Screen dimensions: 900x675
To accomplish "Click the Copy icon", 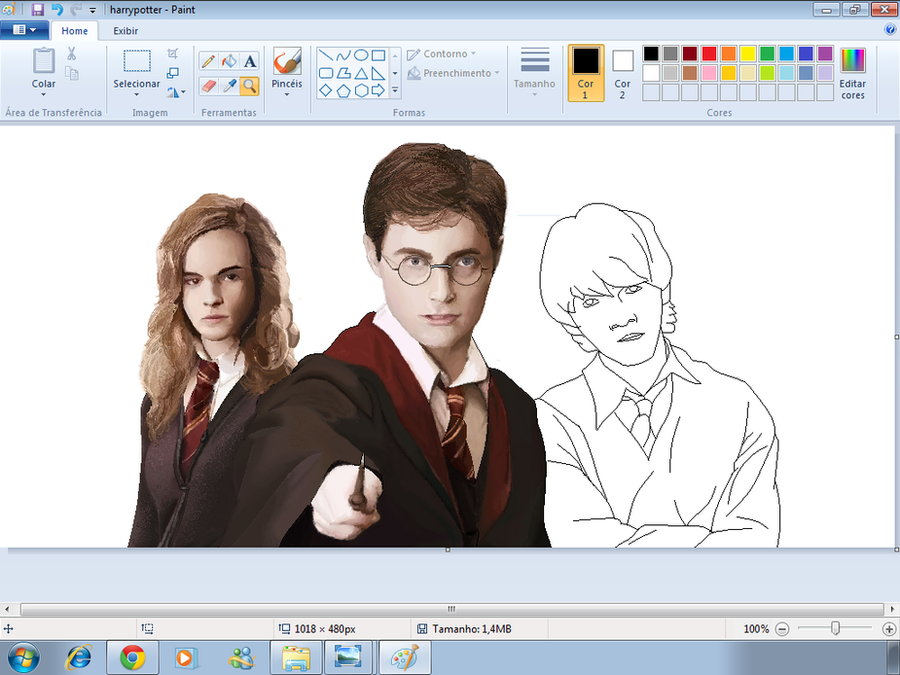I will click(x=72, y=73).
